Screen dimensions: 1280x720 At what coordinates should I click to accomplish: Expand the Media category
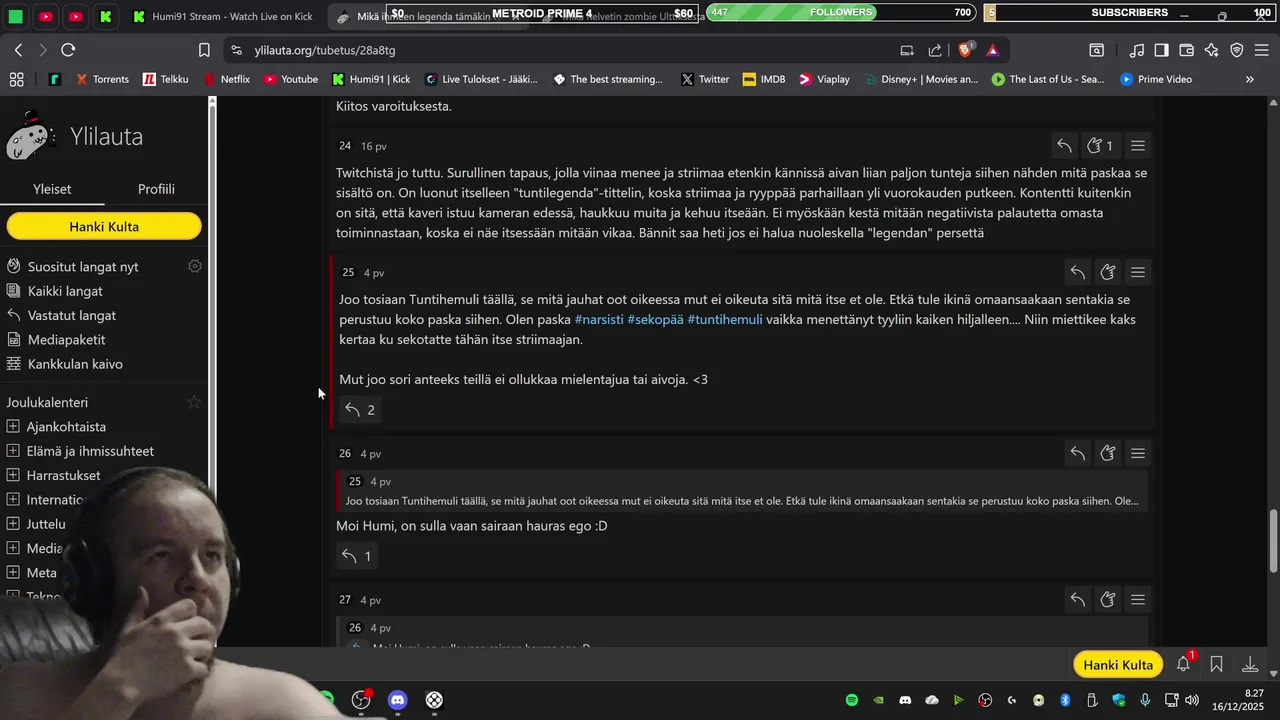[13, 548]
